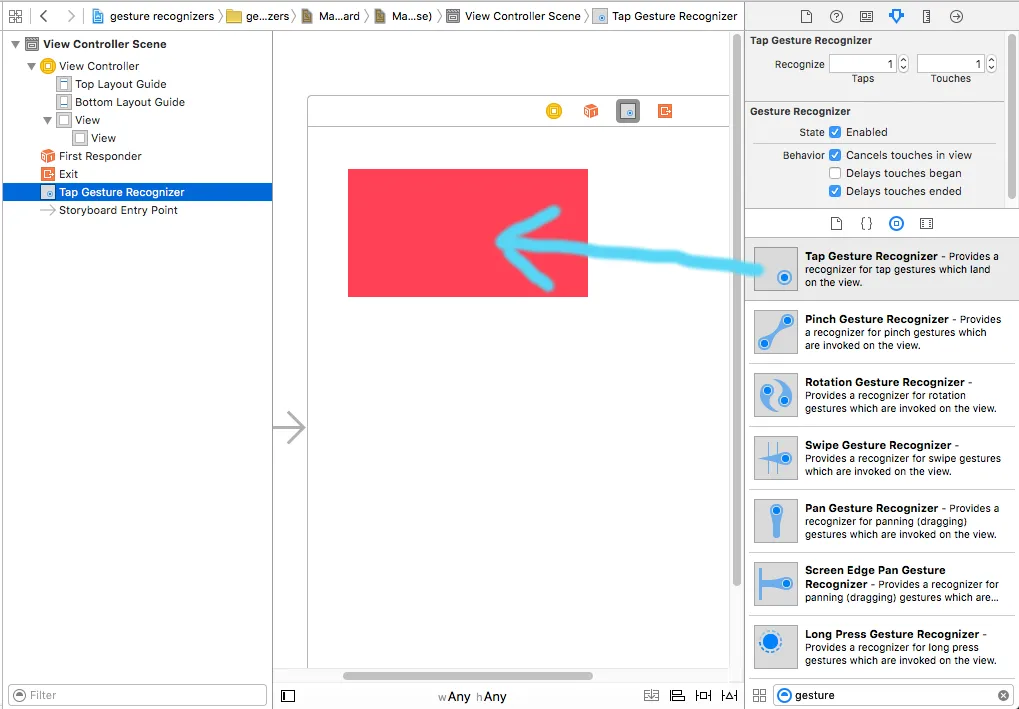The width and height of the screenshot is (1019, 709).
Task: Select Top Layout Guide in outline
Action: point(137,84)
